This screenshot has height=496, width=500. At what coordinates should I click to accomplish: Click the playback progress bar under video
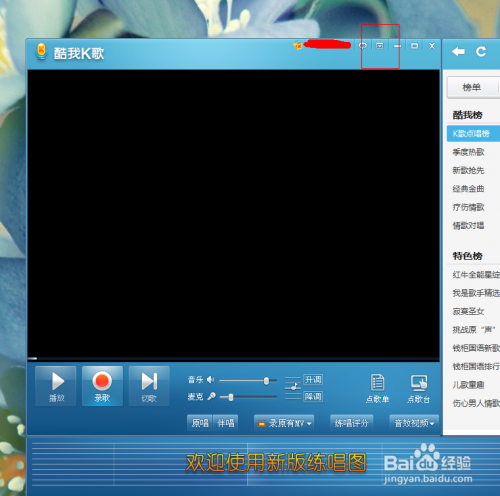pos(233,359)
